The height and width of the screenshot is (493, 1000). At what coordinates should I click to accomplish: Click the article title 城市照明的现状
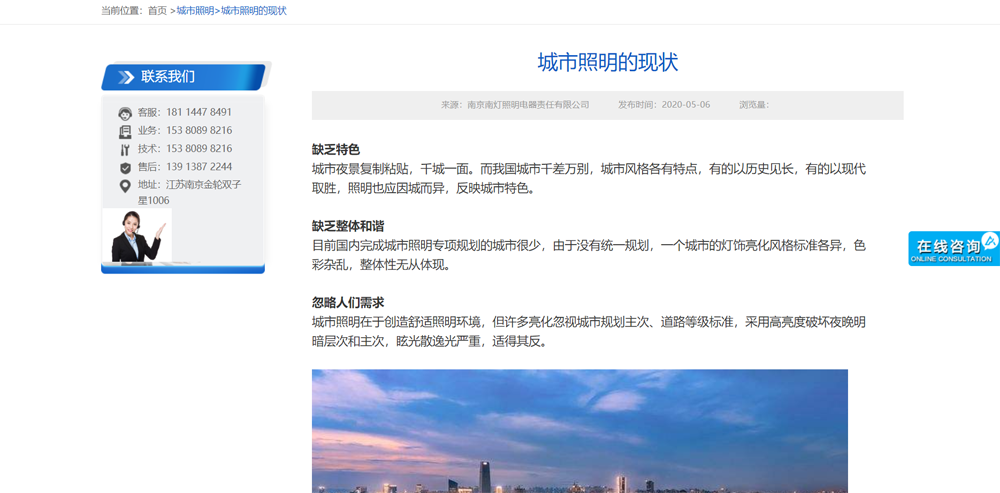(x=607, y=62)
